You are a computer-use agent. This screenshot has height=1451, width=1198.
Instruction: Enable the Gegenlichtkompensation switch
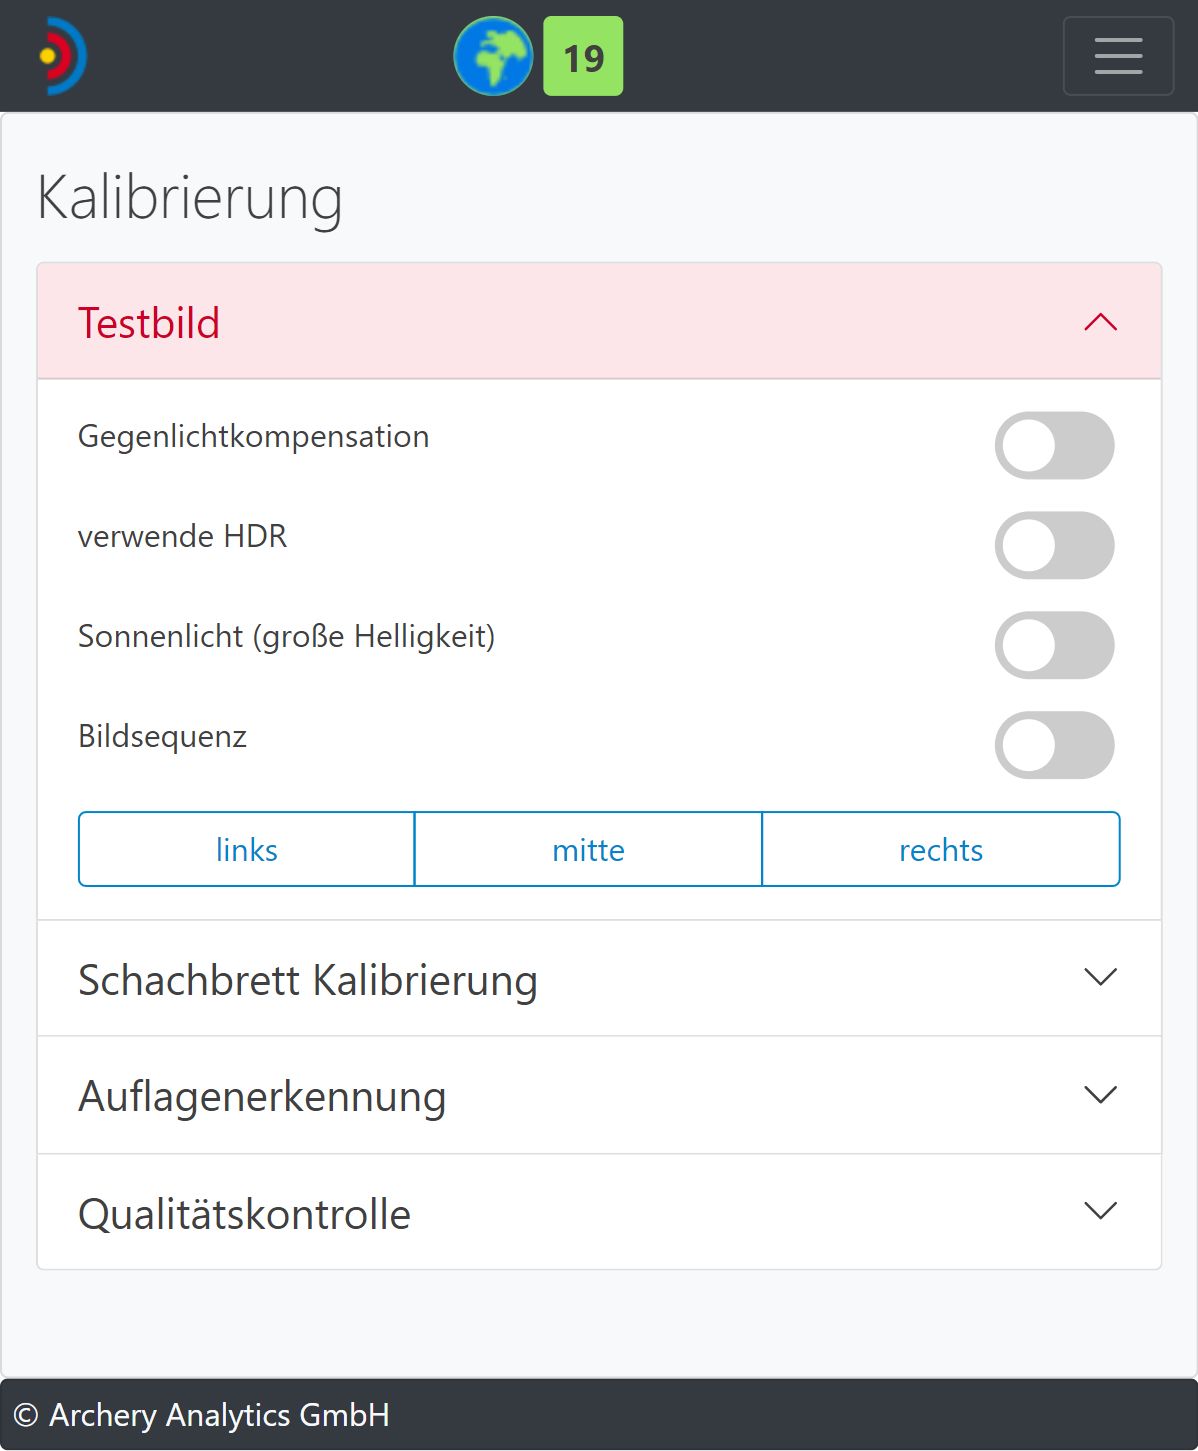(x=1054, y=446)
